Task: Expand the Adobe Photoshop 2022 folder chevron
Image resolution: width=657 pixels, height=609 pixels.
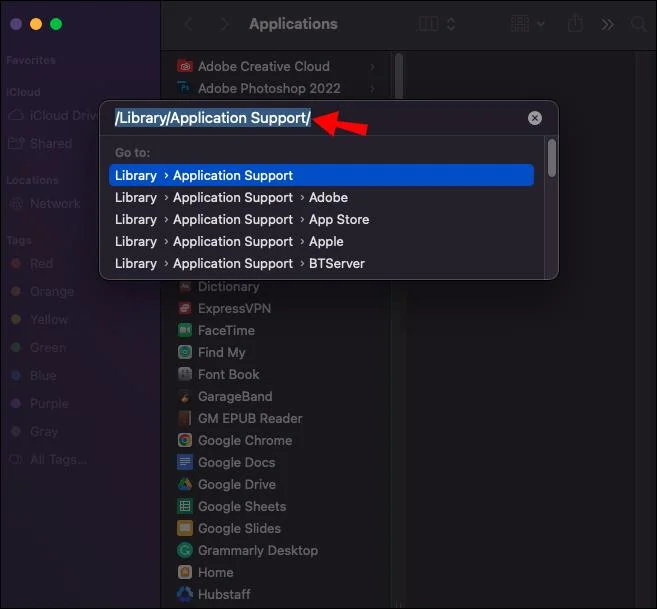Action: point(372,89)
